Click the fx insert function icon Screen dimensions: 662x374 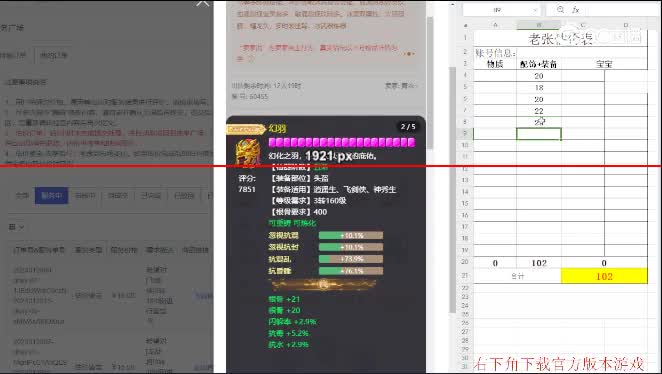pyautogui.click(x=575, y=9)
